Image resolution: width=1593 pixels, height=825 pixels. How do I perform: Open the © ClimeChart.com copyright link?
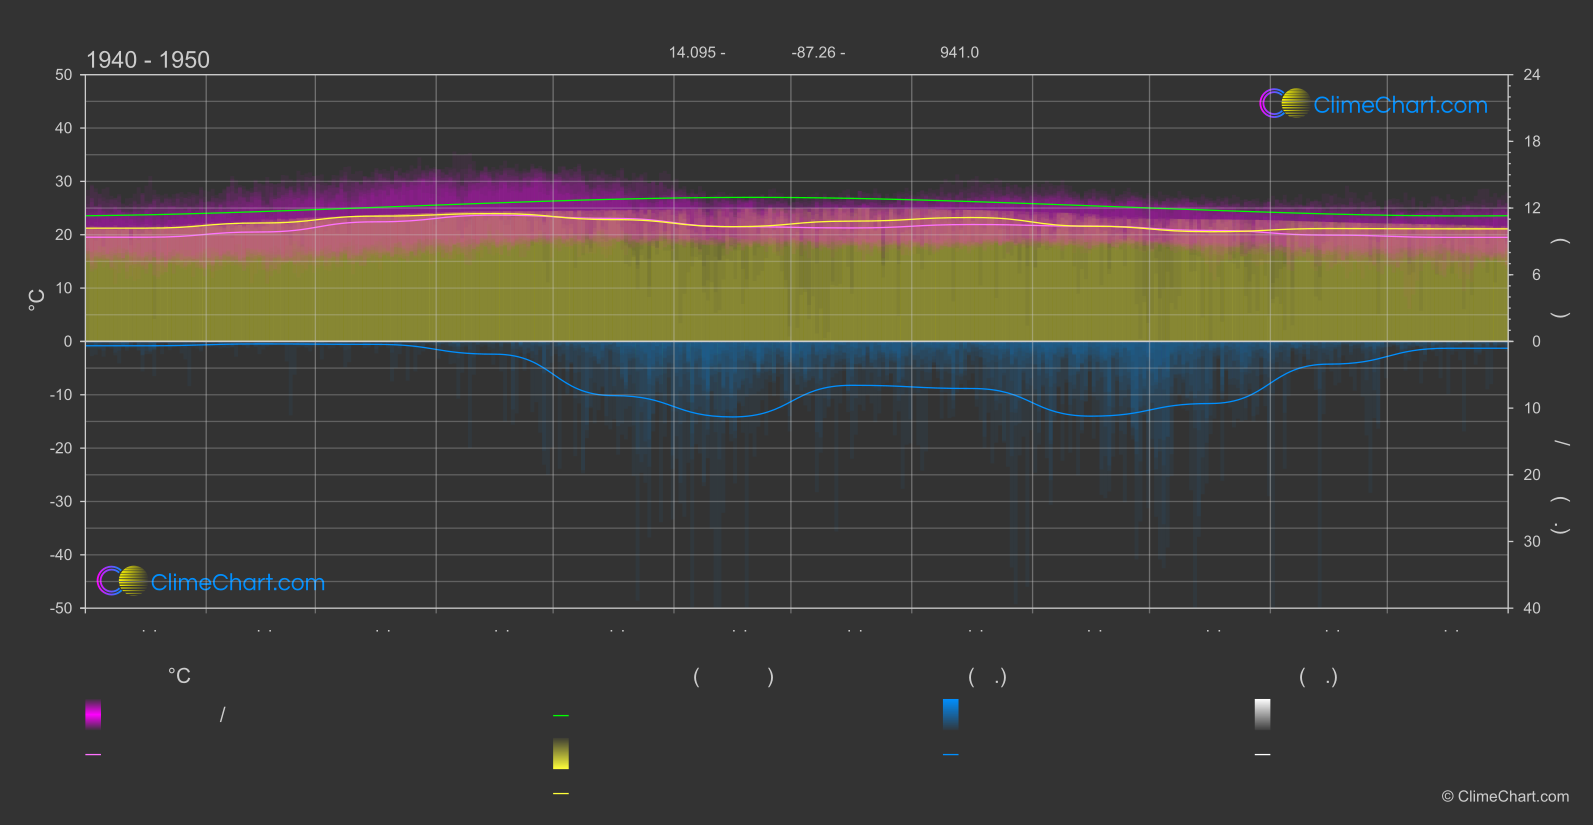(x=1505, y=796)
